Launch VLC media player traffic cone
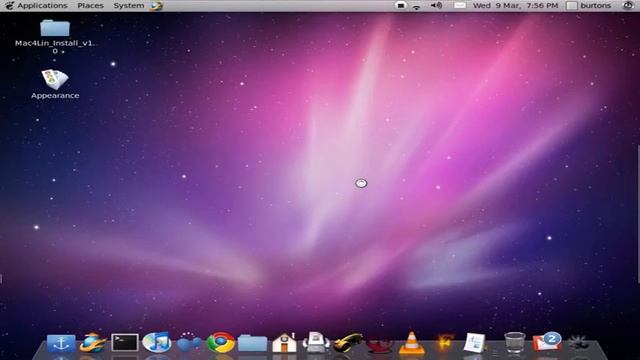Viewport: 640px width, 360px height. pyautogui.click(x=411, y=342)
